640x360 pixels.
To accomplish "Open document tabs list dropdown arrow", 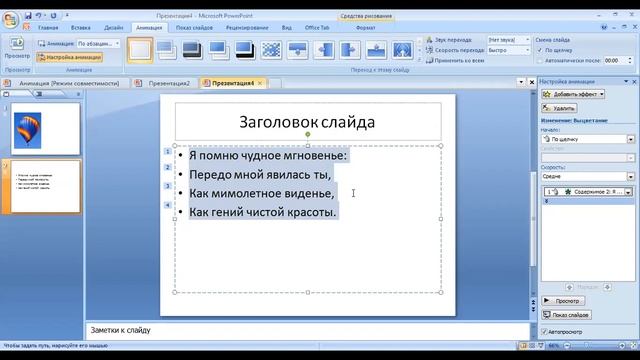I will 521,82.
